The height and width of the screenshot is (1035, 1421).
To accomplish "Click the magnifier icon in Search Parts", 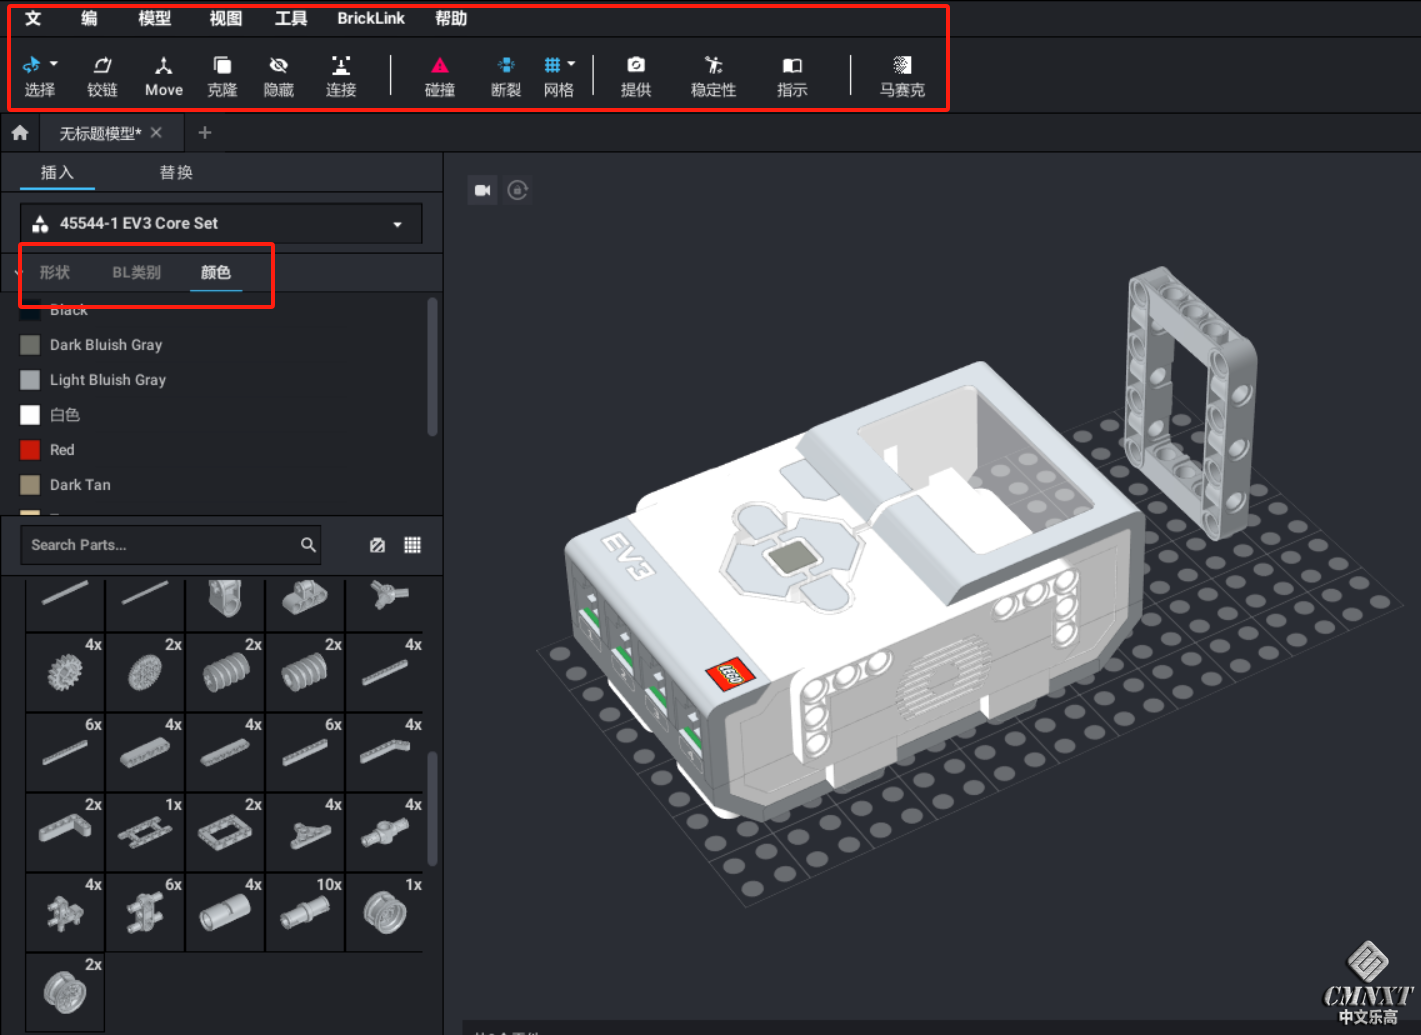I will point(308,545).
